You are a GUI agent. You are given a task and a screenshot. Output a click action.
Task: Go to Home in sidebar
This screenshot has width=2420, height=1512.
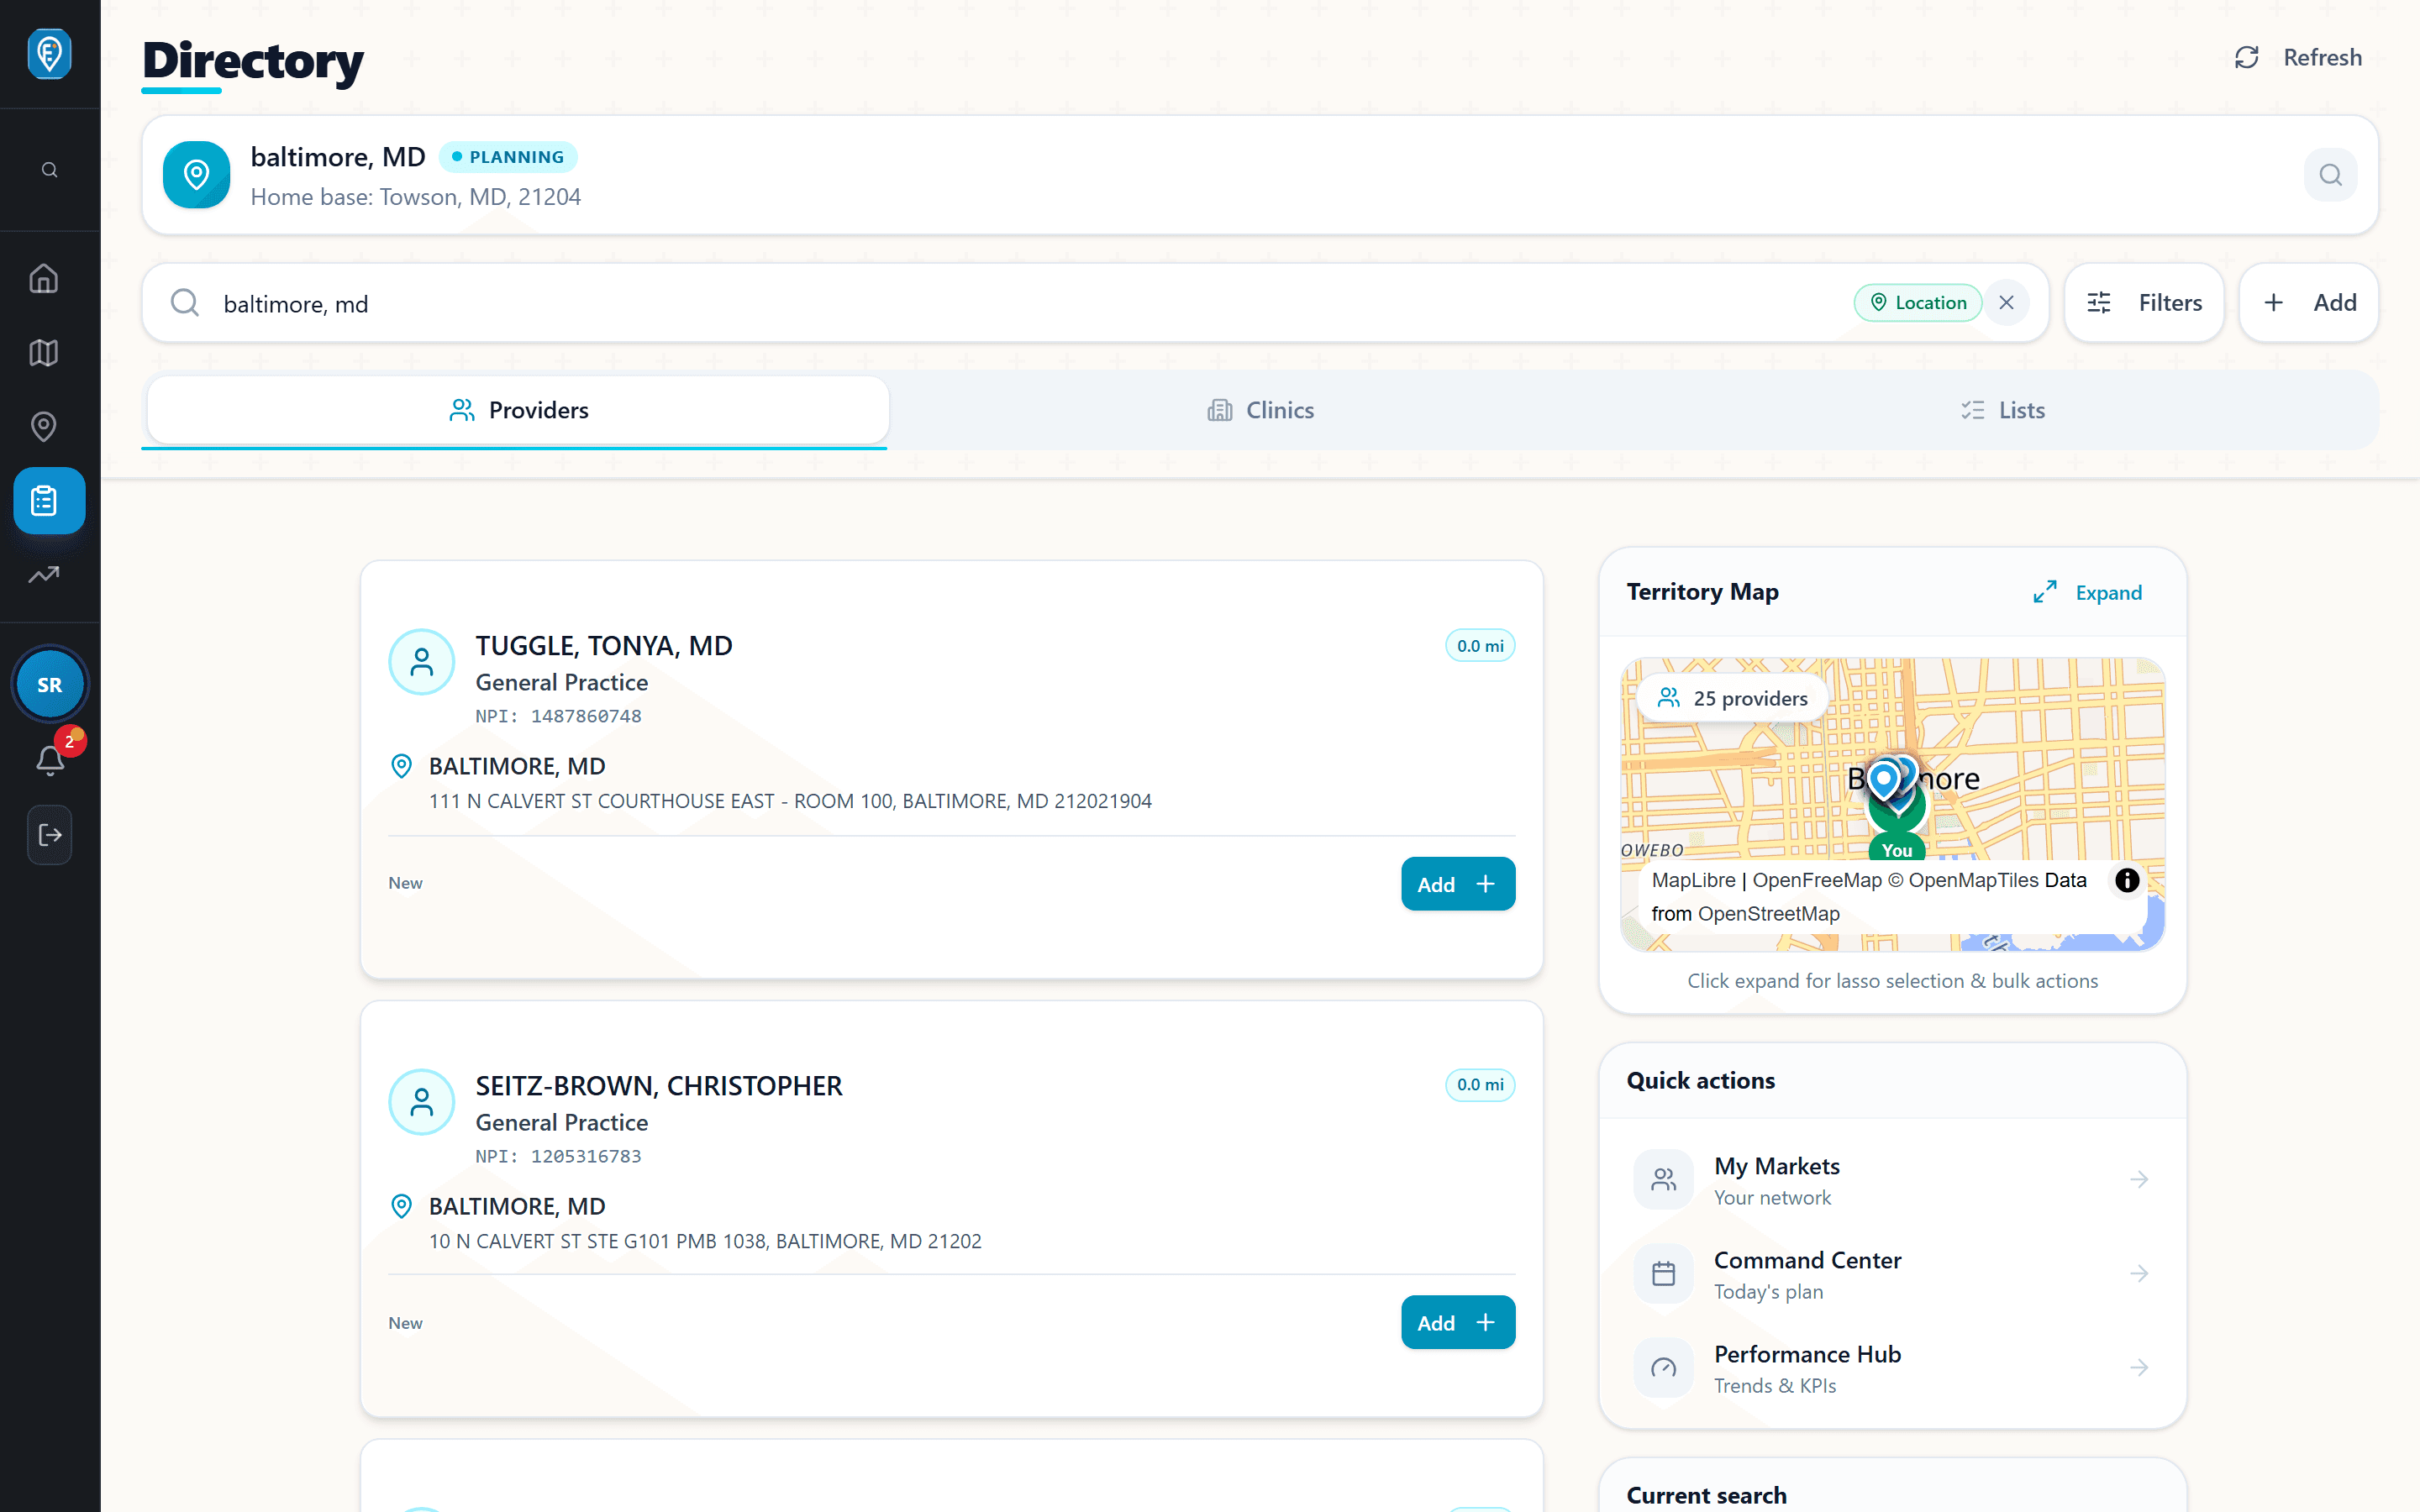(x=43, y=278)
